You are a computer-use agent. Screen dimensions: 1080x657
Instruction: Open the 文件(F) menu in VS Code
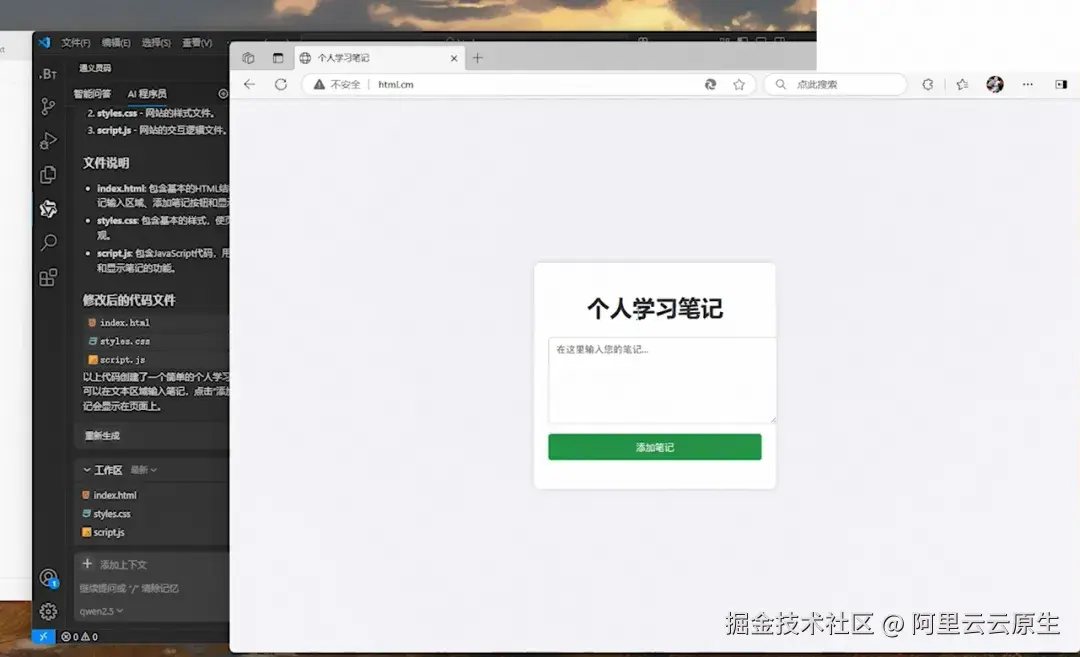(78, 42)
